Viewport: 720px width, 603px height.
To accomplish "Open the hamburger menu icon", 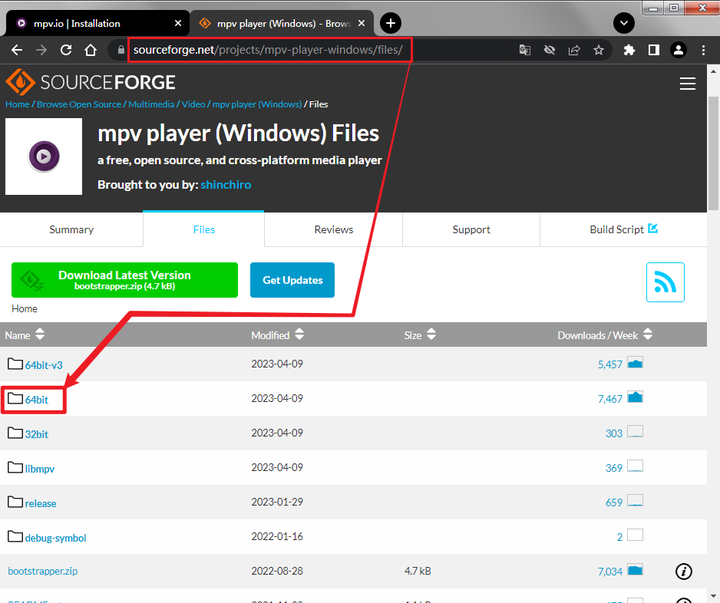I will 687,84.
